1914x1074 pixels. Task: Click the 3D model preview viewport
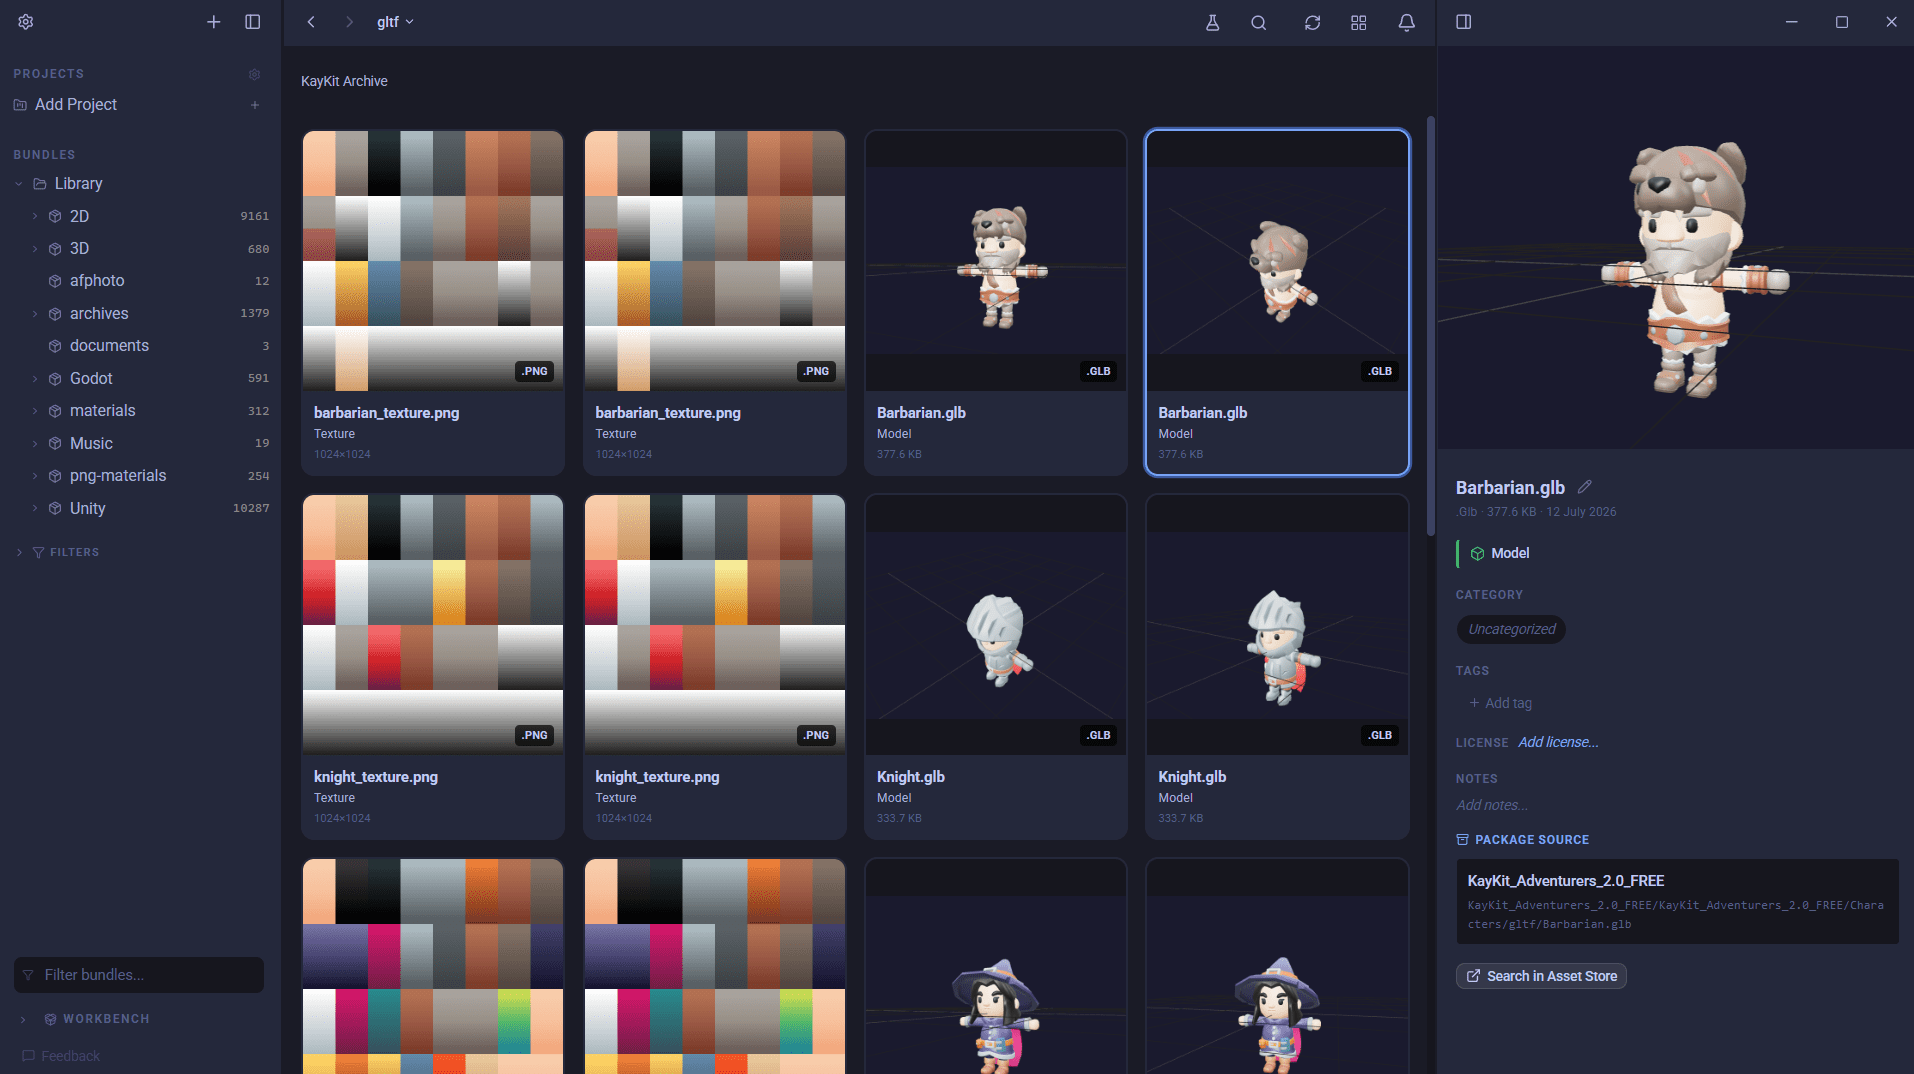click(1675, 247)
